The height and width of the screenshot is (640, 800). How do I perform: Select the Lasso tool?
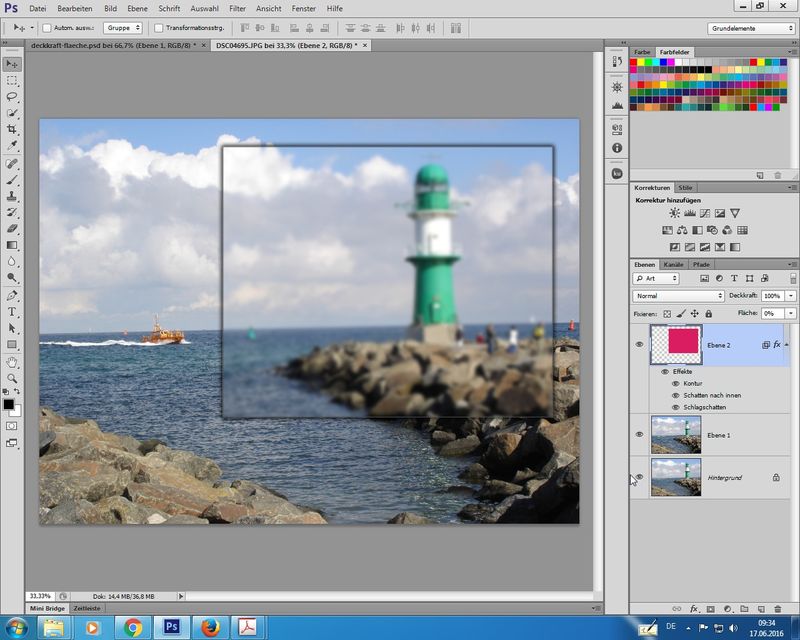tap(12, 97)
